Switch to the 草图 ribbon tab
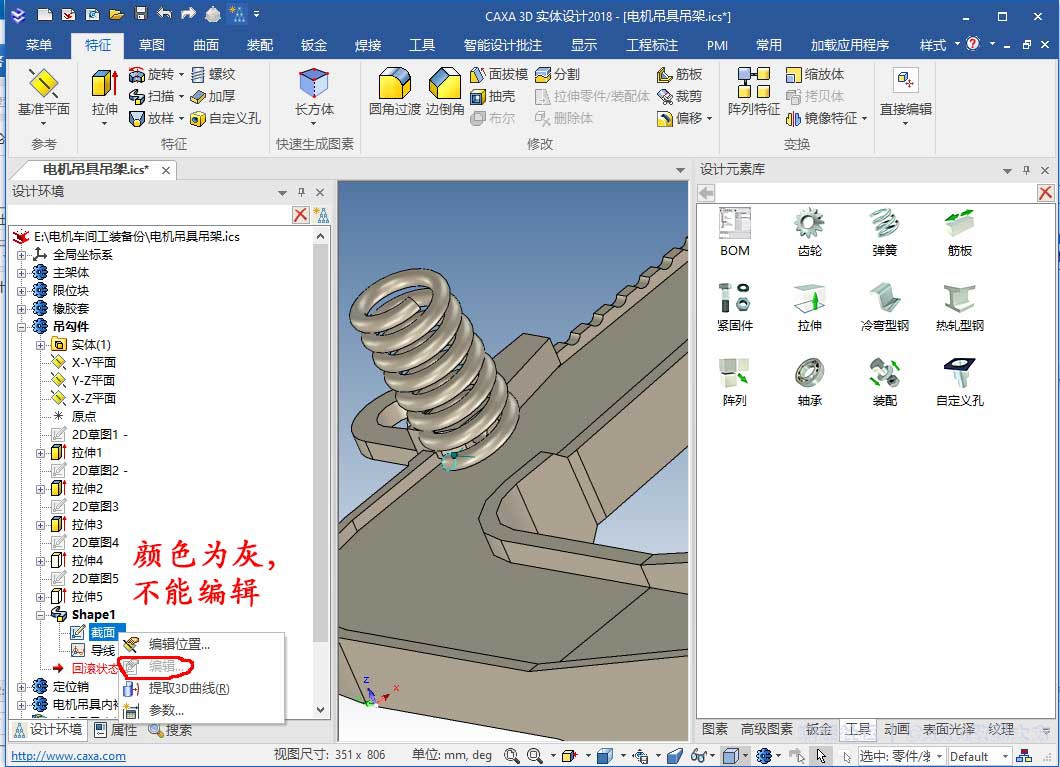This screenshot has width=1060, height=767. (x=152, y=45)
